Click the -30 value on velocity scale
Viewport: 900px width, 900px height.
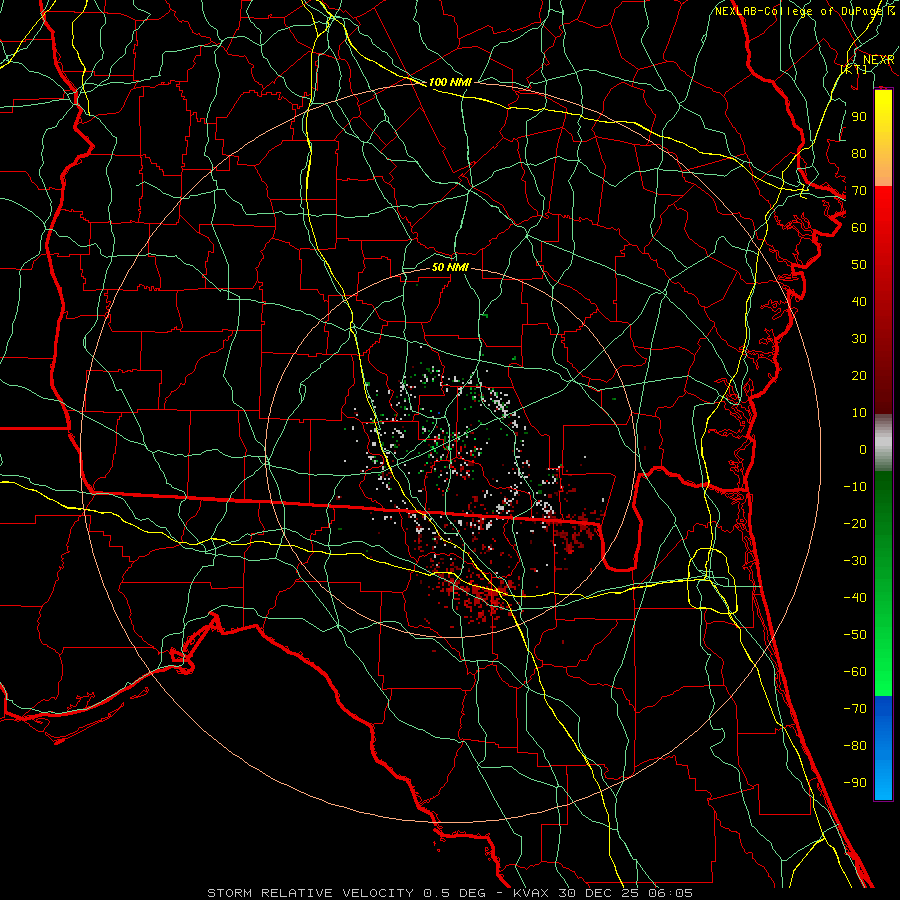coord(855,561)
